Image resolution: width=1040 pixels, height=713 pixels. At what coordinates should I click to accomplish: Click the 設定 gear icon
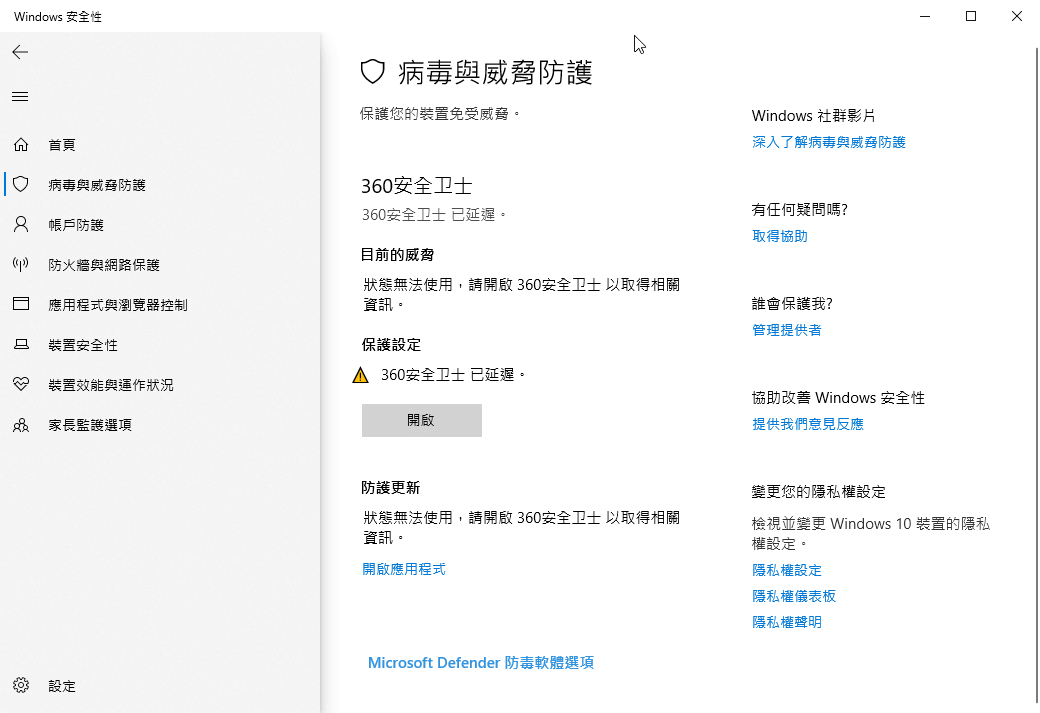point(21,686)
